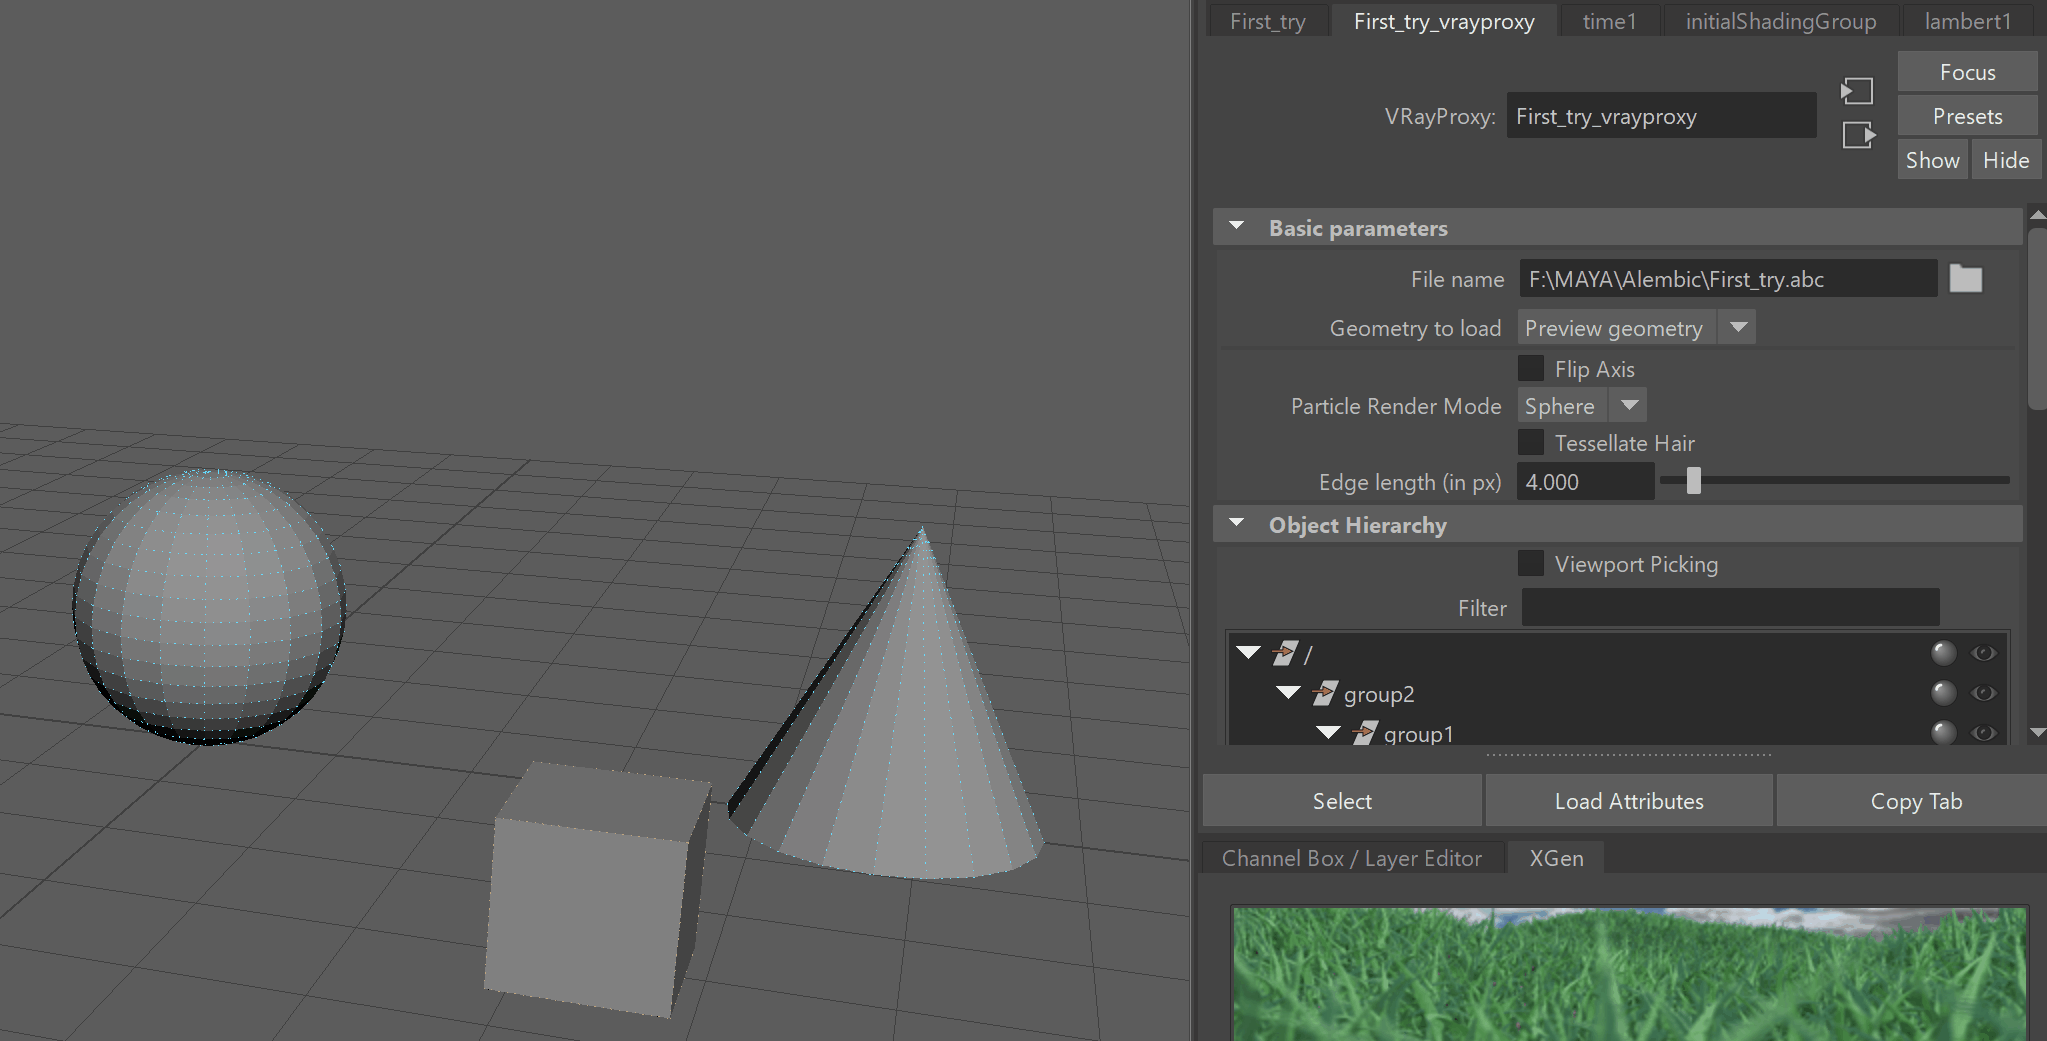Switch to the initialShadingGroup tab
The height and width of the screenshot is (1041, 2047).
coord(1780,21)
